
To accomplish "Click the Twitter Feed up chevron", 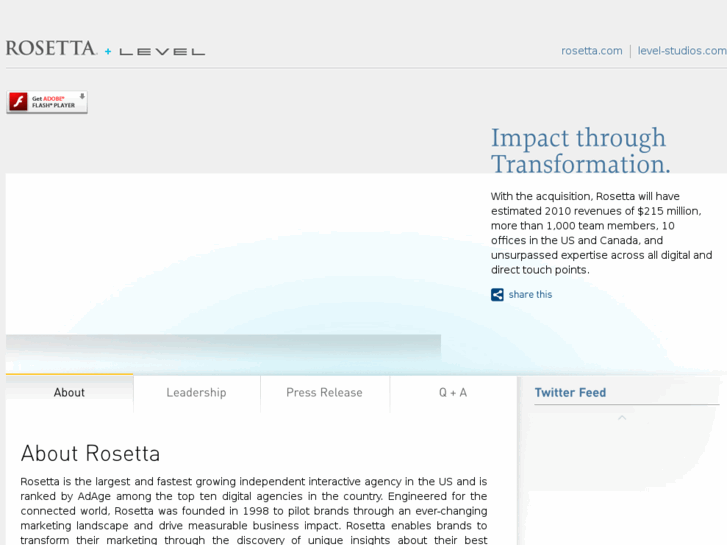I will [622, 418].
